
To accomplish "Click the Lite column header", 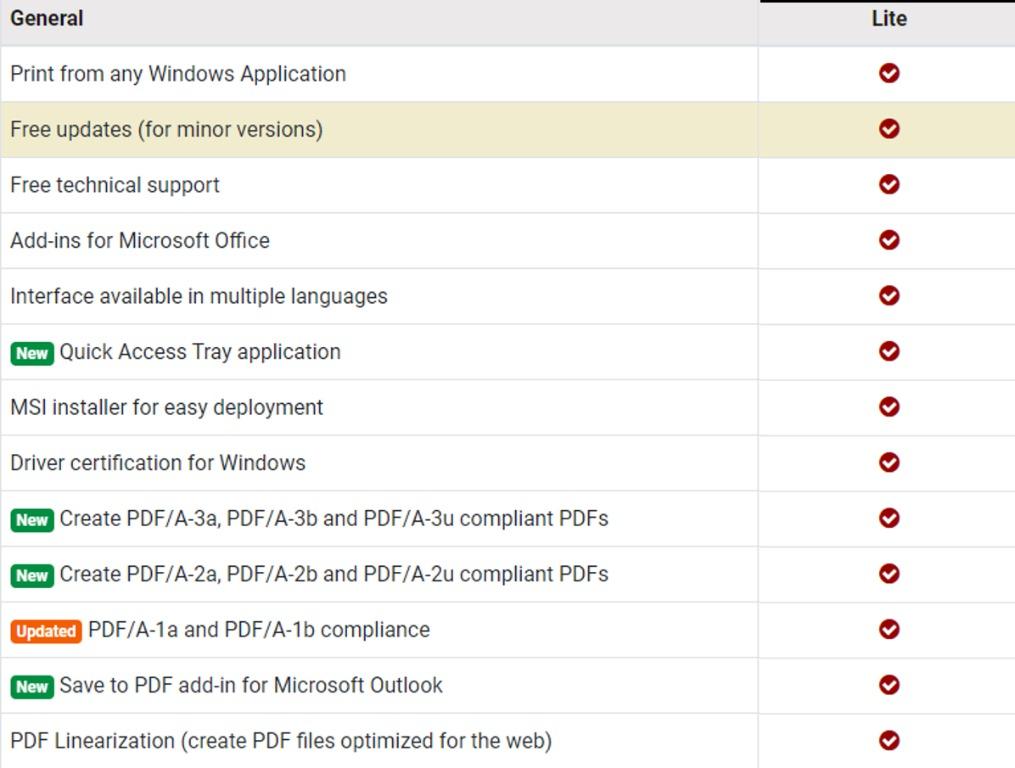I will coord(888,18).
